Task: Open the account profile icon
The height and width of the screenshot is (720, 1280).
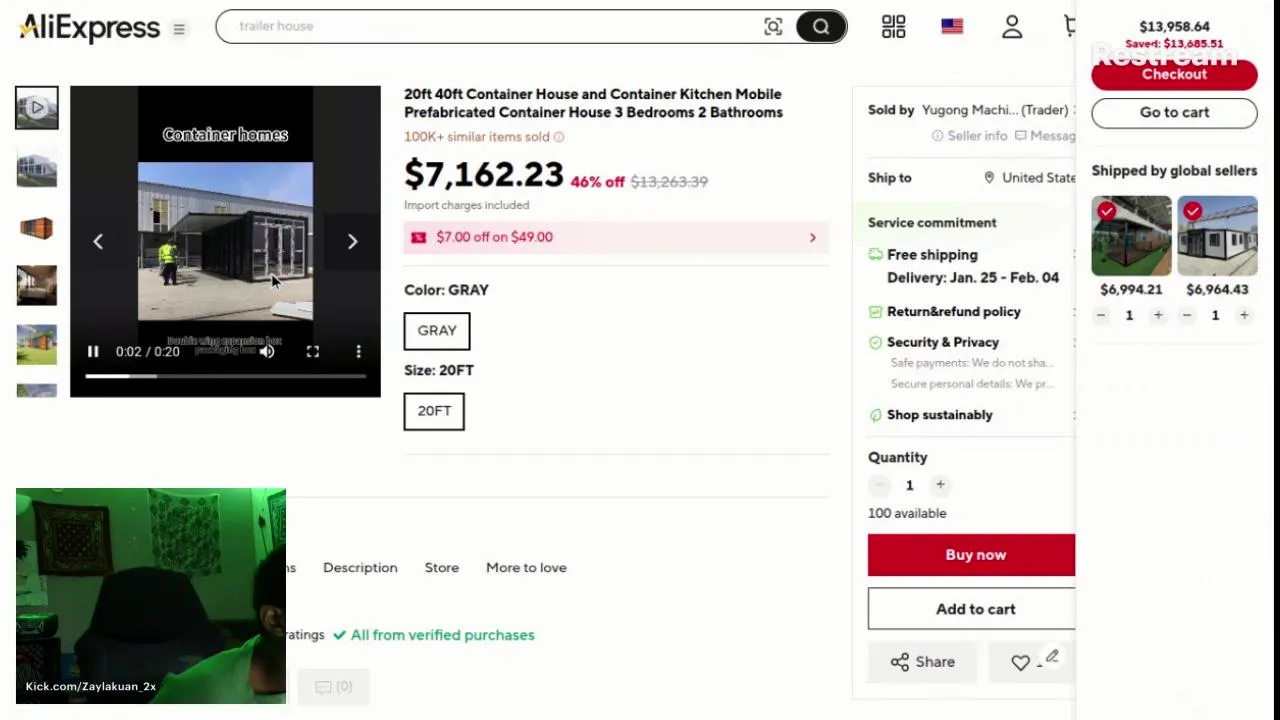Action: pyautogui.click(x=1012, y=27)
